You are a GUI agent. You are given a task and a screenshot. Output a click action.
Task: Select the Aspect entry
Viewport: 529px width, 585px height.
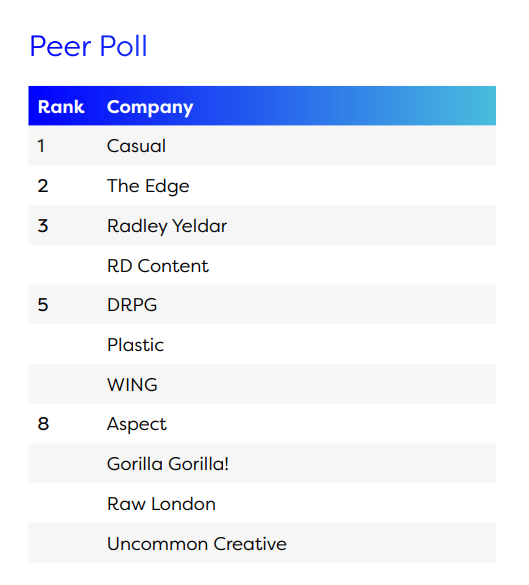pos(137,425)
